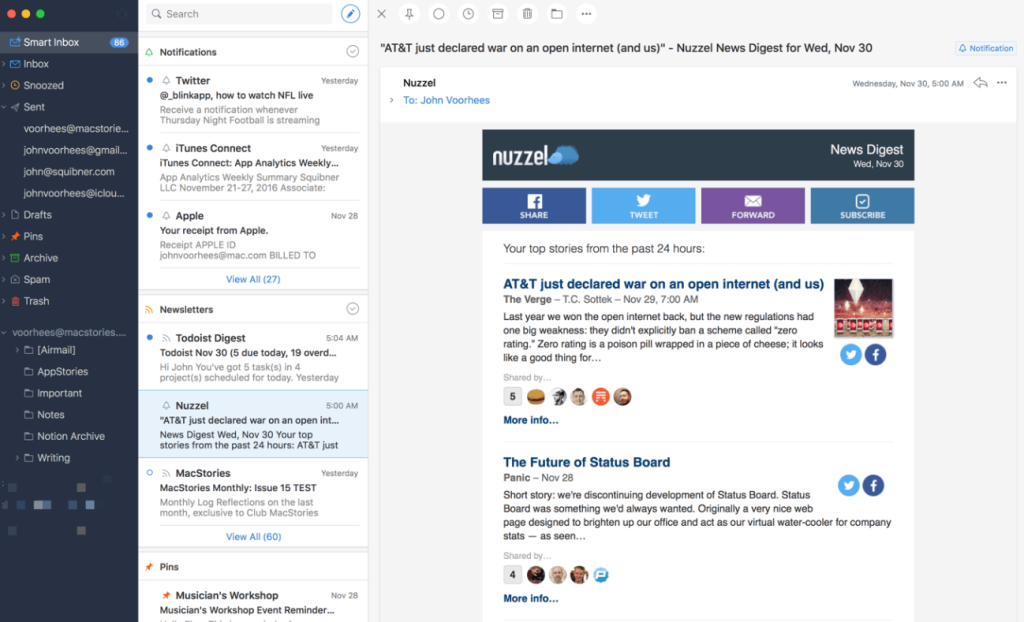
Task: Toggle unread dot on Apple receipt email
Action: [150, 215]
